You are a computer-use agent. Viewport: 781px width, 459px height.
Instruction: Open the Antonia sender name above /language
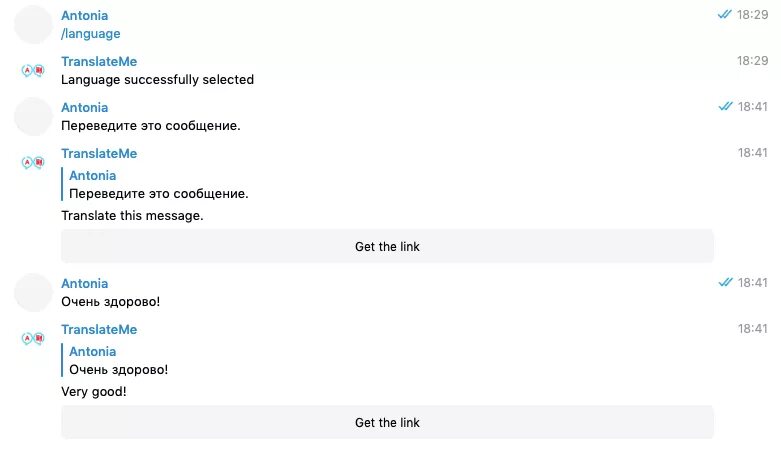click(x=85, y=15)
